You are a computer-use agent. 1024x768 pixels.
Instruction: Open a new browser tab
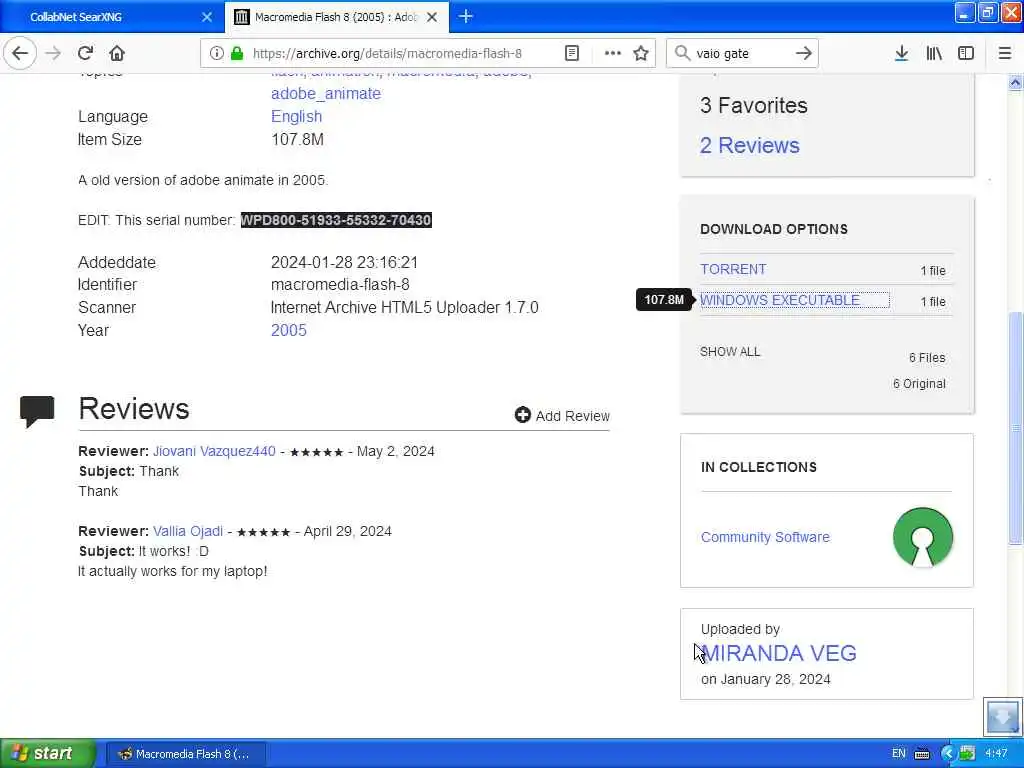[x=466, y=16]
